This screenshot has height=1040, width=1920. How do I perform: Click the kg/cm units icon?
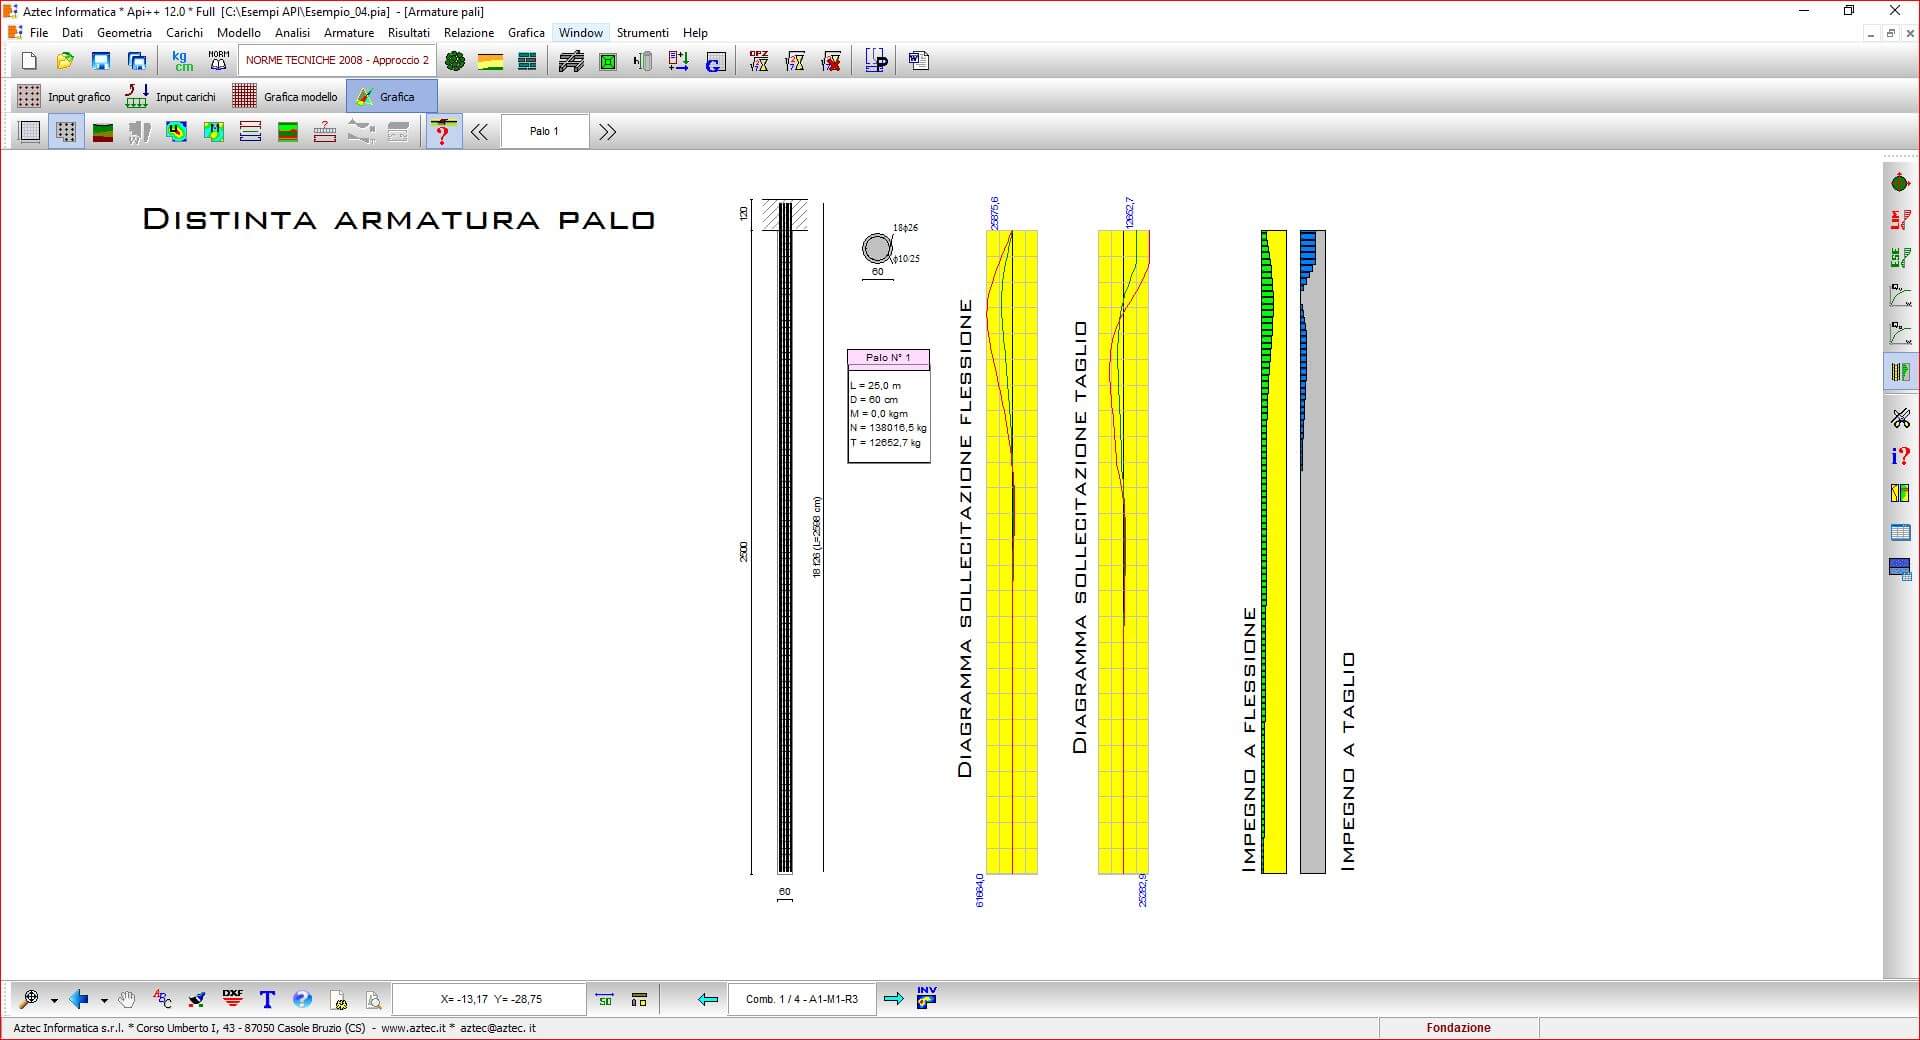(x=182, y=61)
